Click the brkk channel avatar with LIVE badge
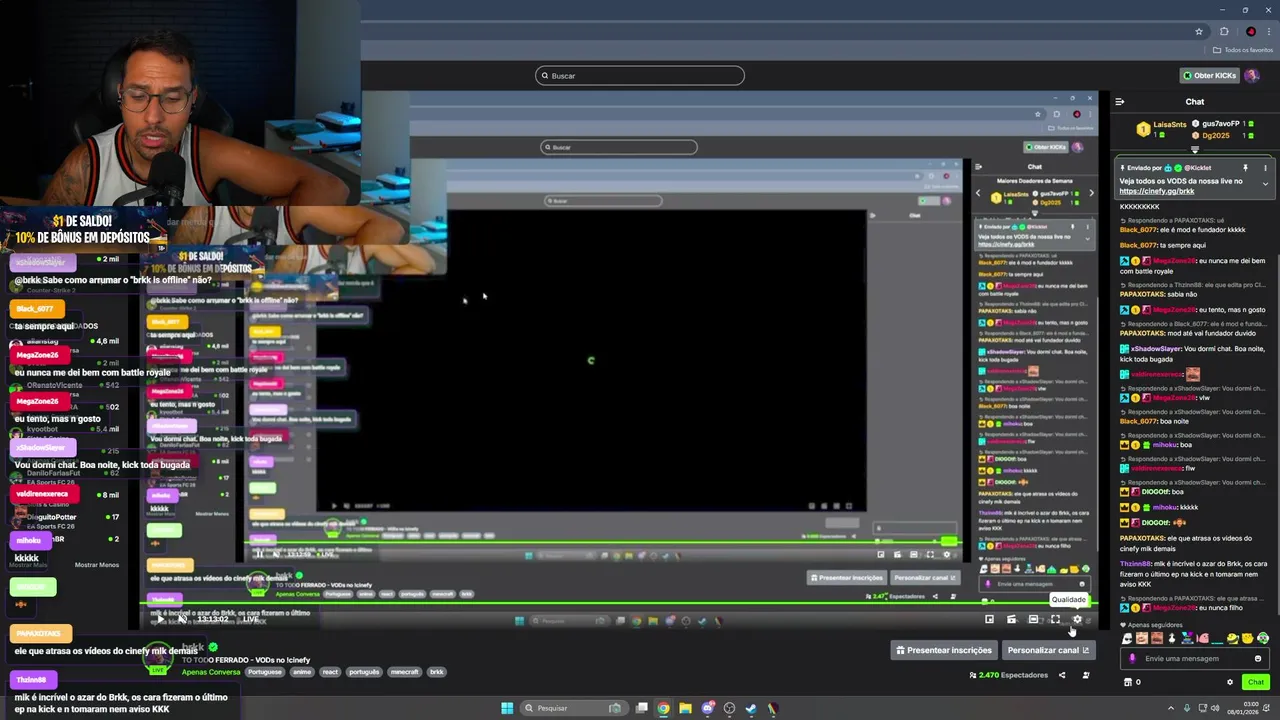 point(158,658)
